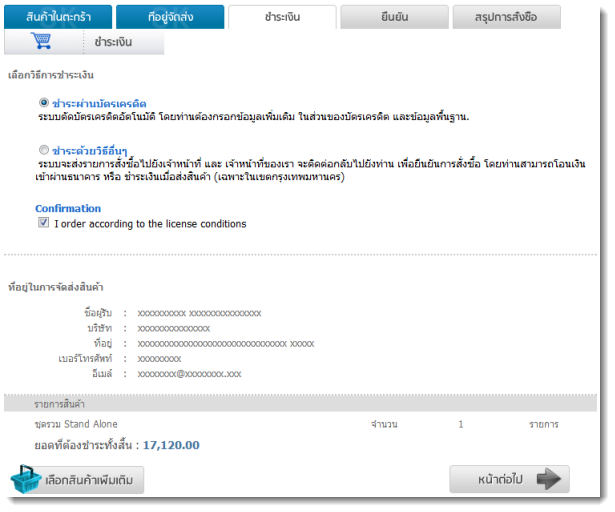This screenshot has height=512, width=615.
Task: Click the total amount 17,120.00
Action: point(171,445)
